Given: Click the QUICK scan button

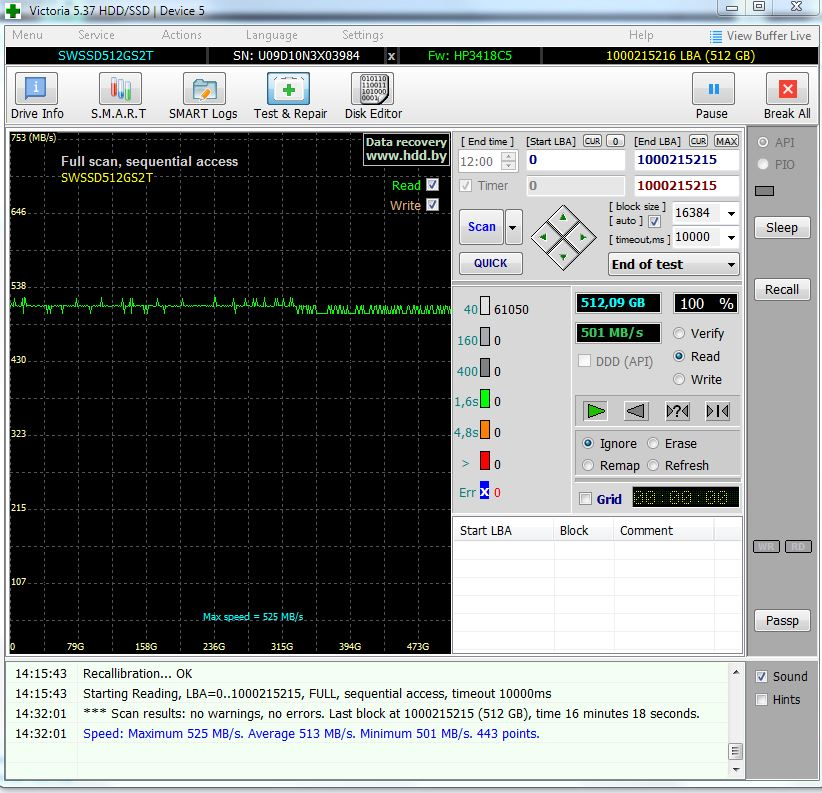Looking at the screenshot, I should (x=490, y=263).
